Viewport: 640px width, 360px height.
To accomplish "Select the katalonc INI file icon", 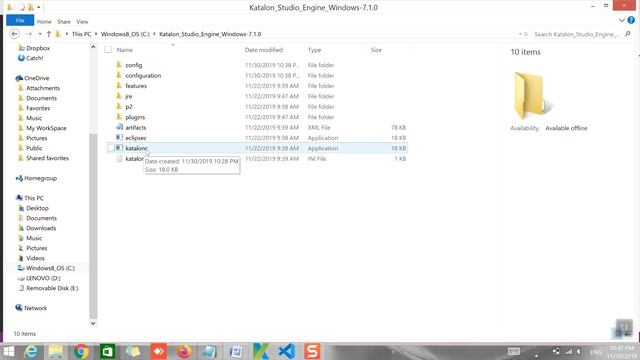I will (119, 158).
